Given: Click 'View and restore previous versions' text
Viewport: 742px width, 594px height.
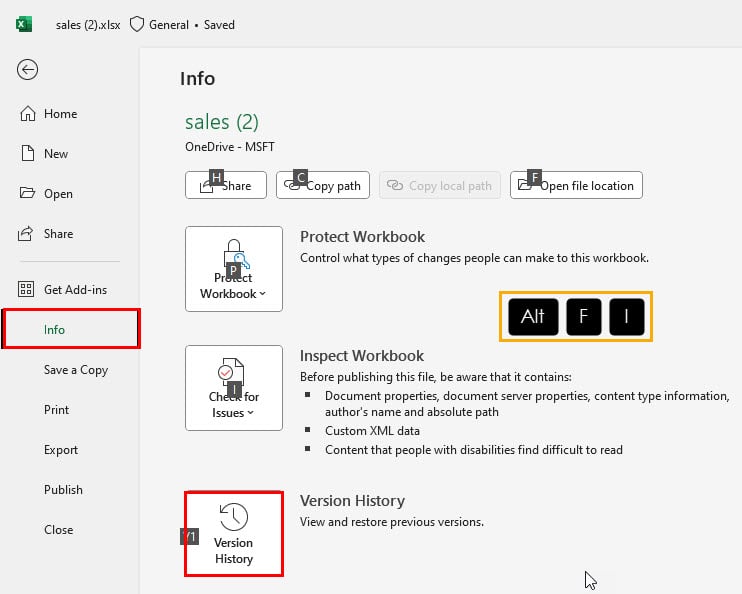Looking at the screenshot, I should coord(392,522).
